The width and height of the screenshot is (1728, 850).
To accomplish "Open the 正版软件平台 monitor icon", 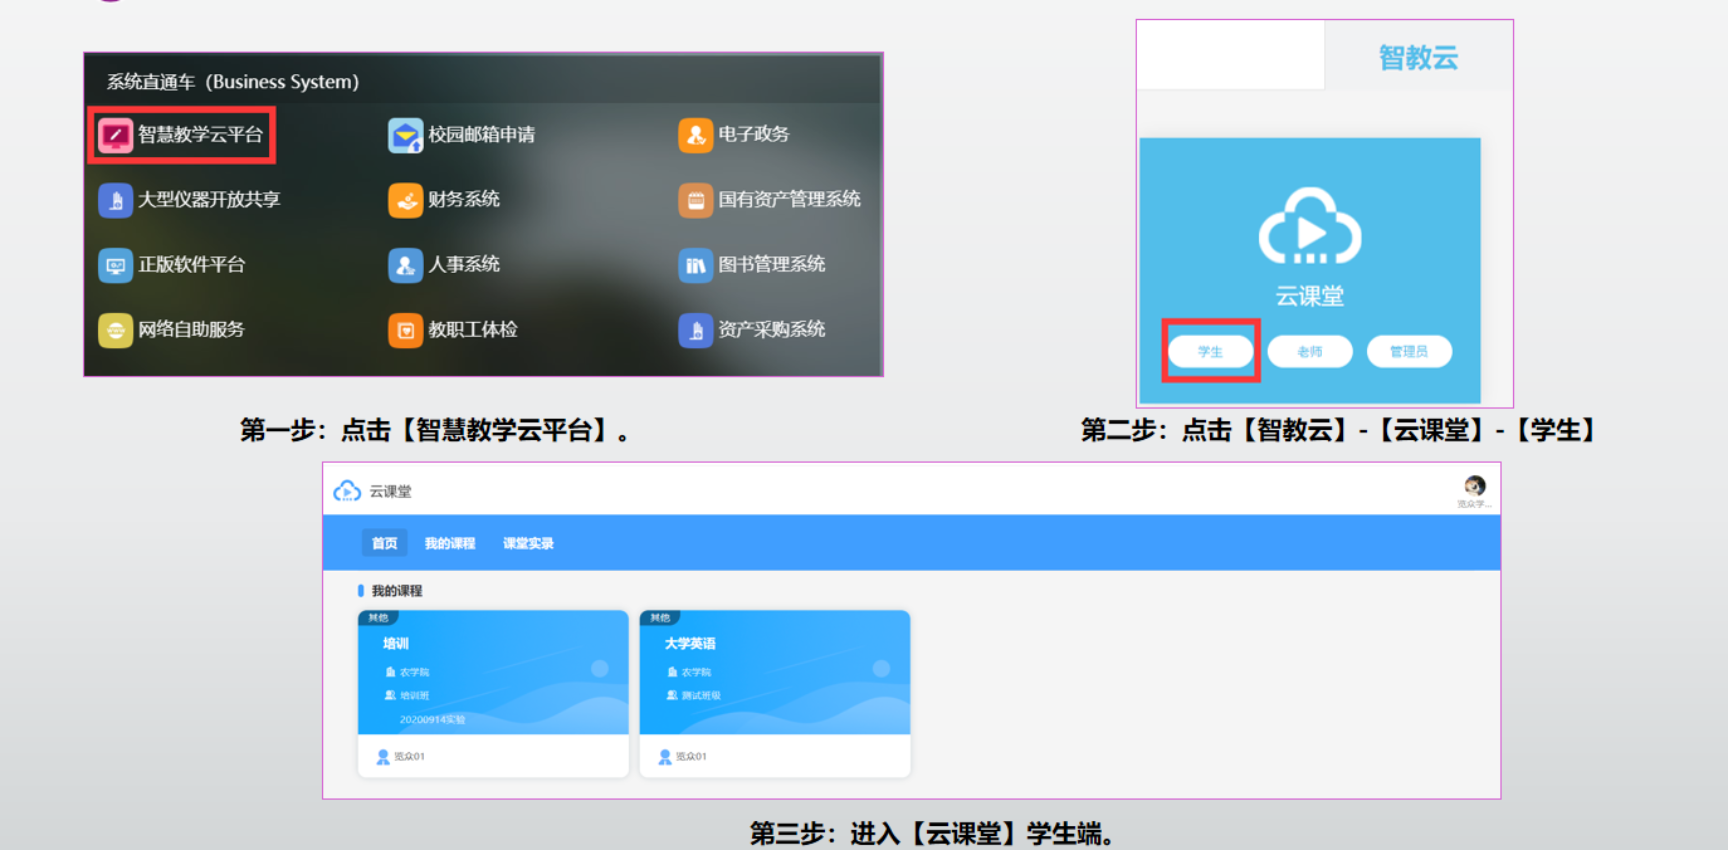I will [115, 265].
